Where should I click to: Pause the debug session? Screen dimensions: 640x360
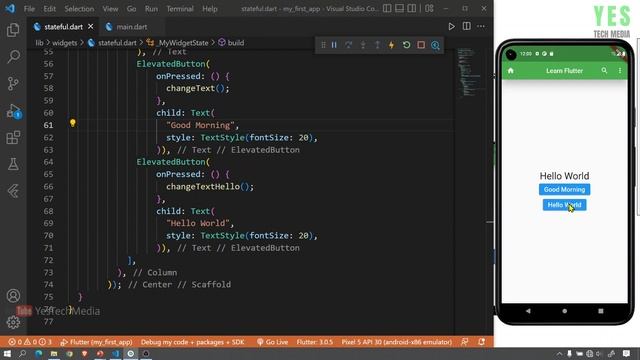(x=334, y=45)
